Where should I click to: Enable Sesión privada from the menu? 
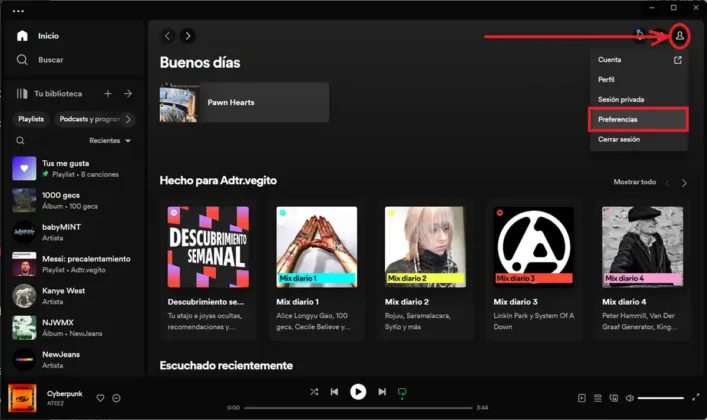coord(639,99)
